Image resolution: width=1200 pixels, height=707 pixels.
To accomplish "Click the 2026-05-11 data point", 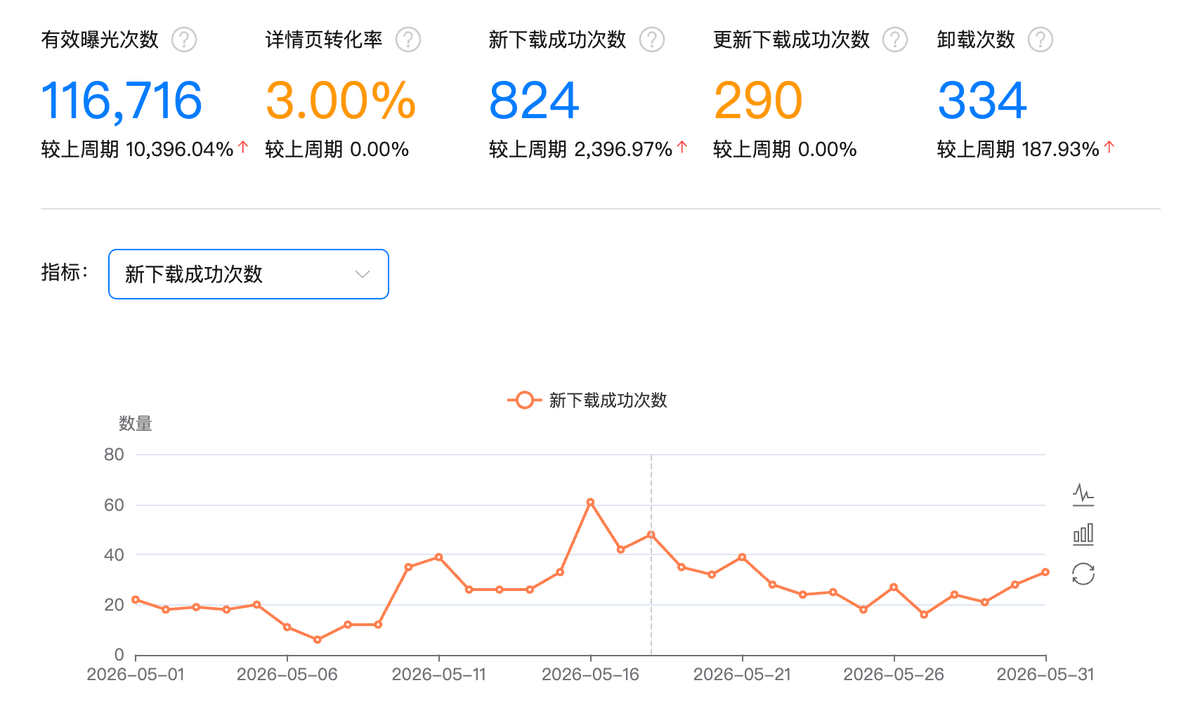I will [439, 557].
